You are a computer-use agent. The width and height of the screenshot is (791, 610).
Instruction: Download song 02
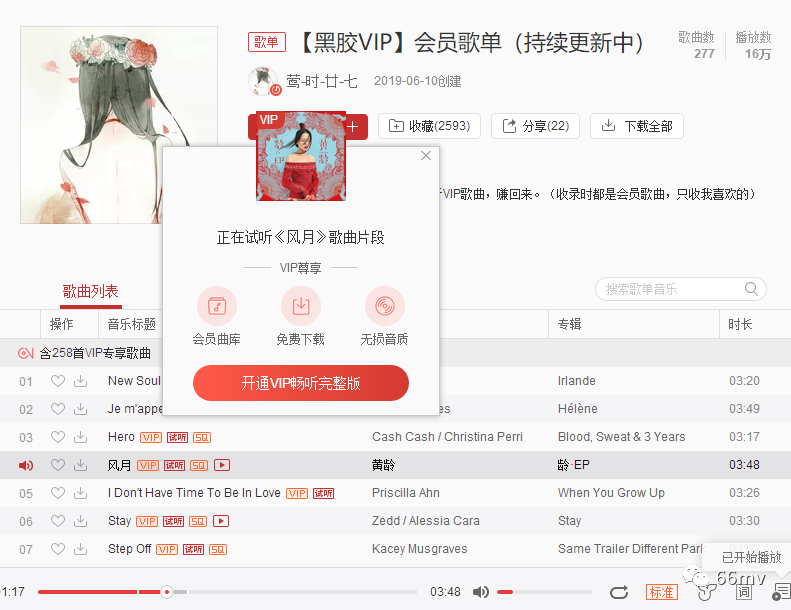click(x=81, y=409)
